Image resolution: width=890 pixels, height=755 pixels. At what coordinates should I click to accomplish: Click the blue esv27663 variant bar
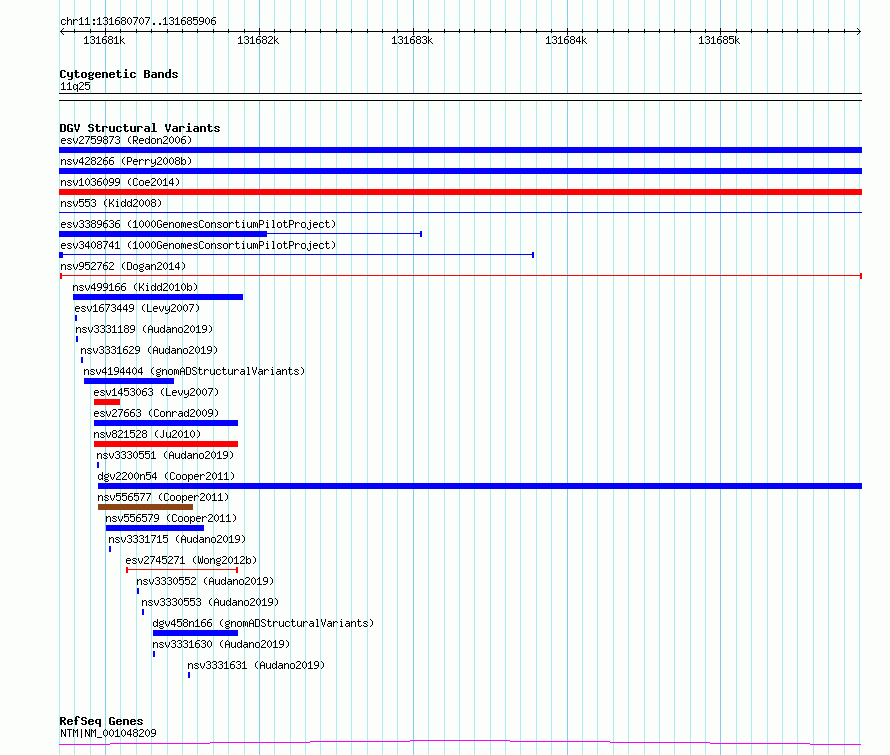tap(166, 423)
